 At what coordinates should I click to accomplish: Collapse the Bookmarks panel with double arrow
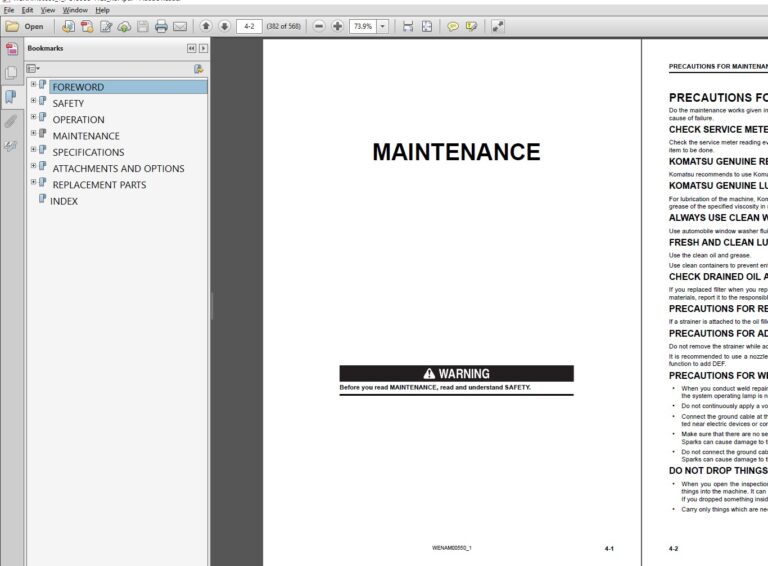point(192,48)
